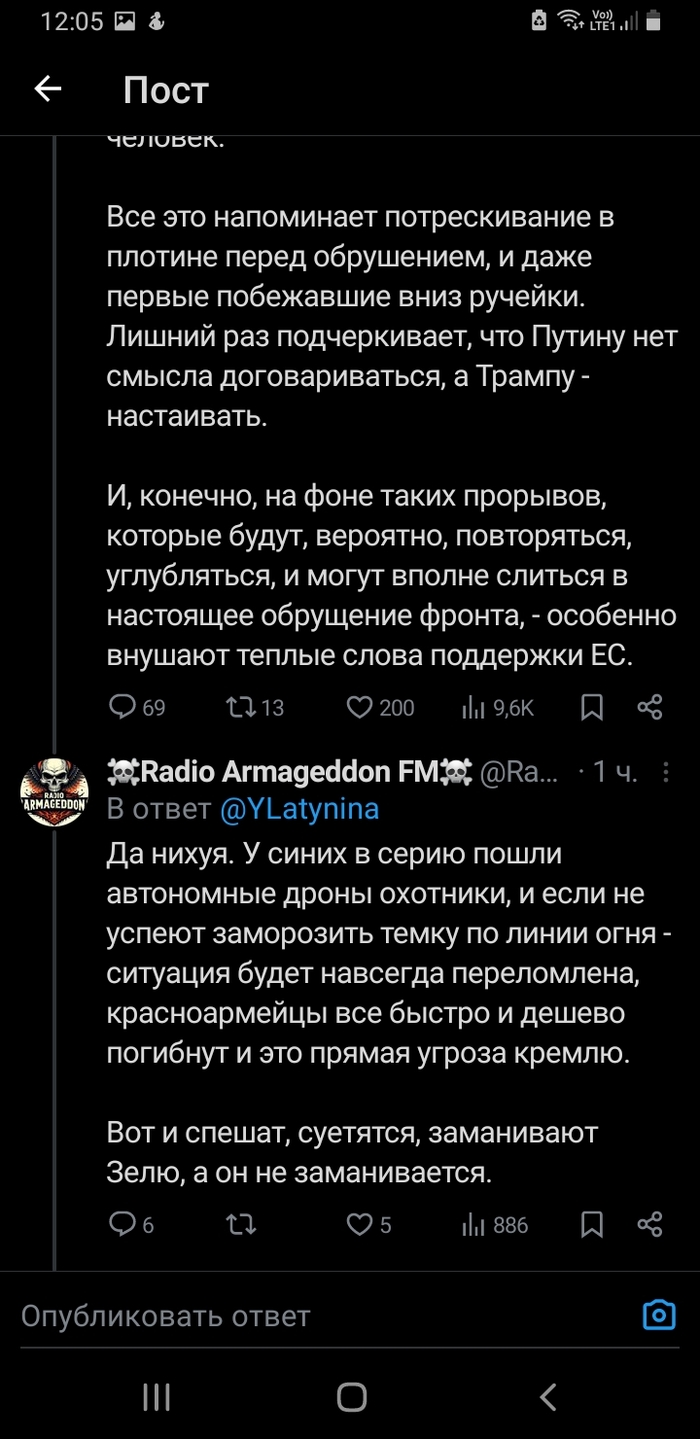Repost the Radio Armageddon reply

coord(241,1224)
